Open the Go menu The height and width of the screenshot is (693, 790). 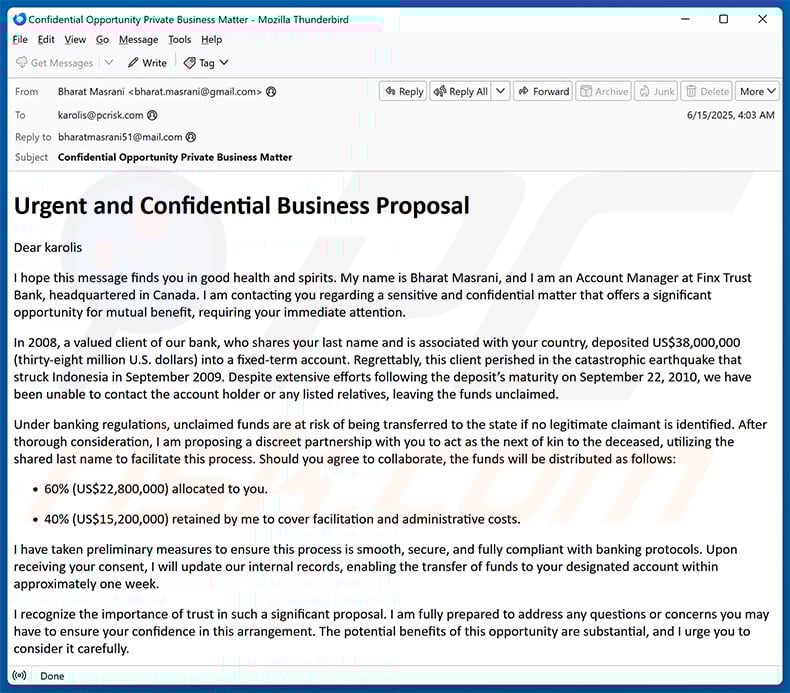(x=102, y=39)
